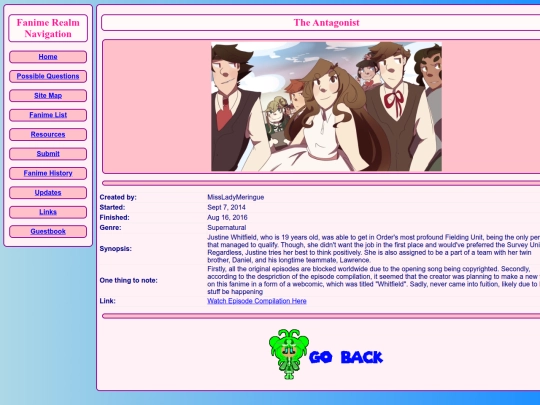This screenshot has height=405, width=540.
Task: Click The Antagonist cover artwork
Action: 326,106
